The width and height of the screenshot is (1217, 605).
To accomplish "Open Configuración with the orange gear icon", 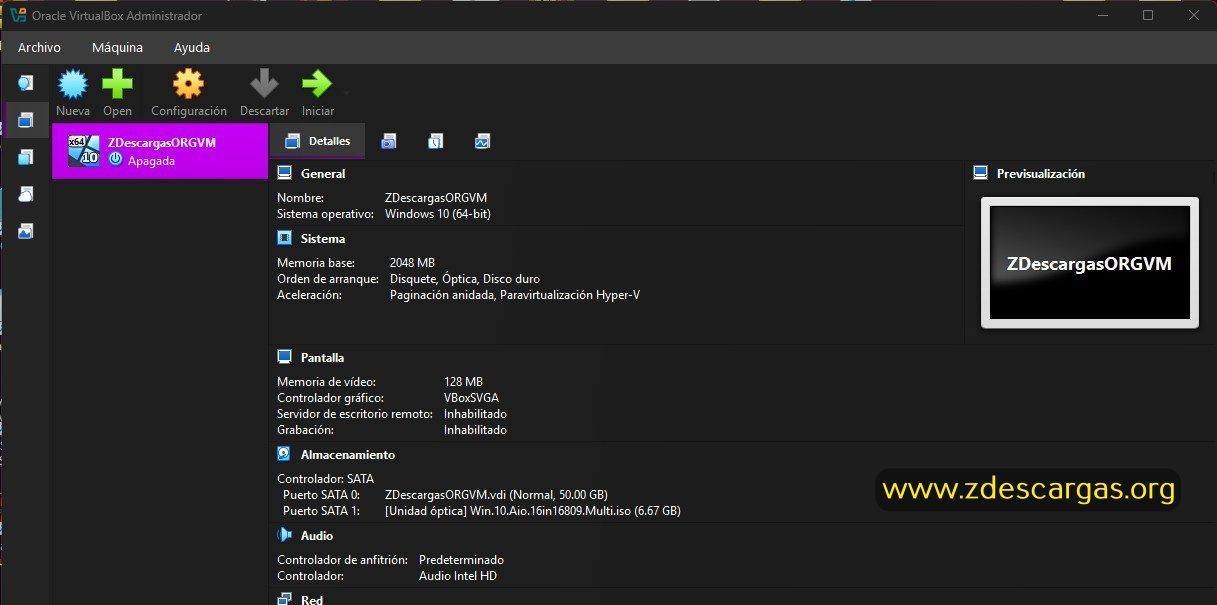I will click(x=188, y=83).
